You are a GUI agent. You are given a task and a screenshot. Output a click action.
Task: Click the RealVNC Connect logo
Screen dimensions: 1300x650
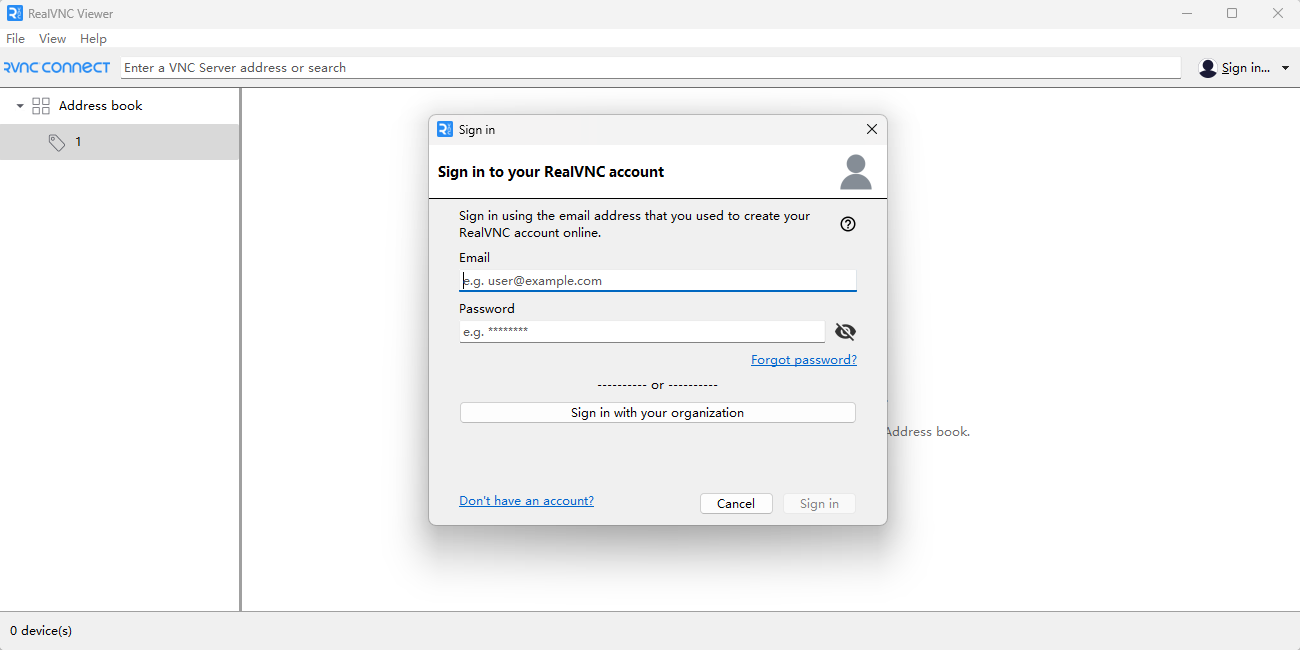pyautogui.click(x=57, y=68)
